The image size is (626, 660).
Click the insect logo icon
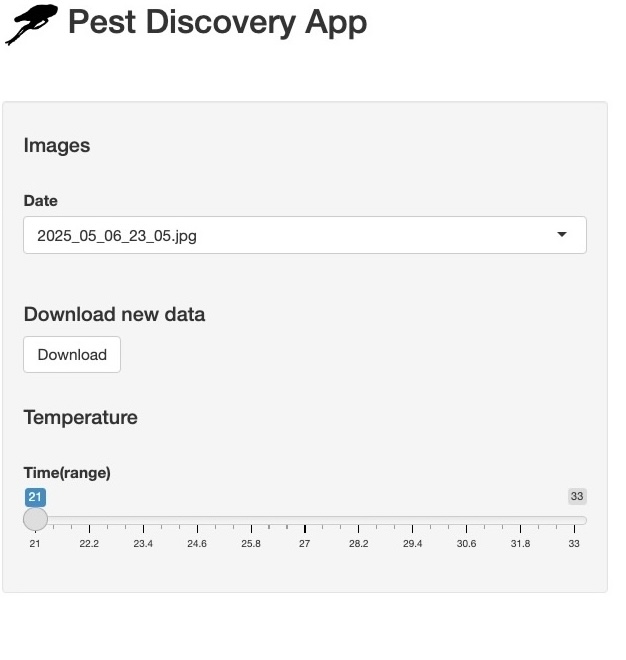[31, 24]
